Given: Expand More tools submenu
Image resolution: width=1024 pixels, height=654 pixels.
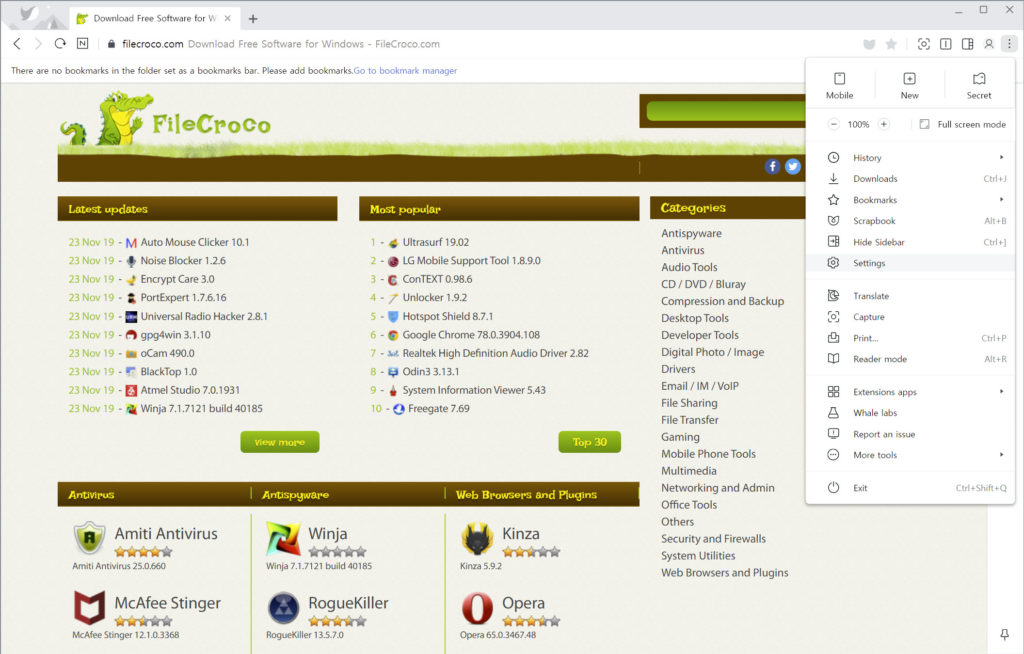Looking at the screenshot, I should click(x=910, y=455).
